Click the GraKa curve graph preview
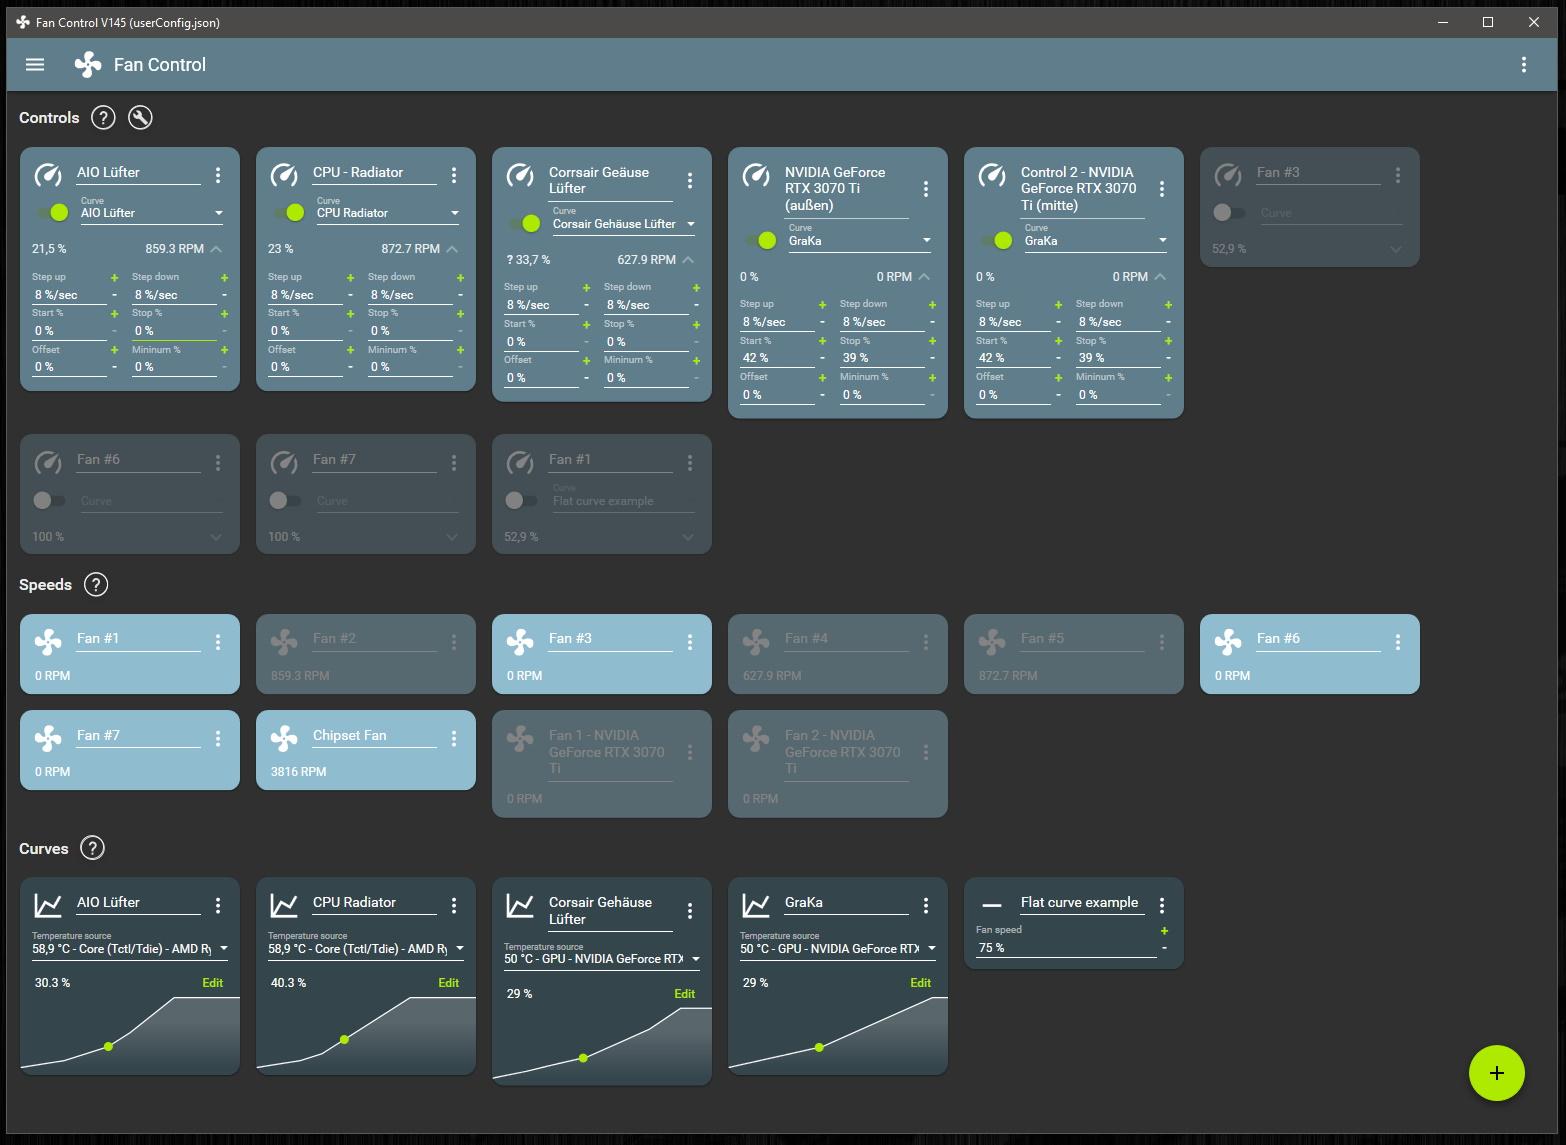 pyautogui.click(x=838, y=1034)
